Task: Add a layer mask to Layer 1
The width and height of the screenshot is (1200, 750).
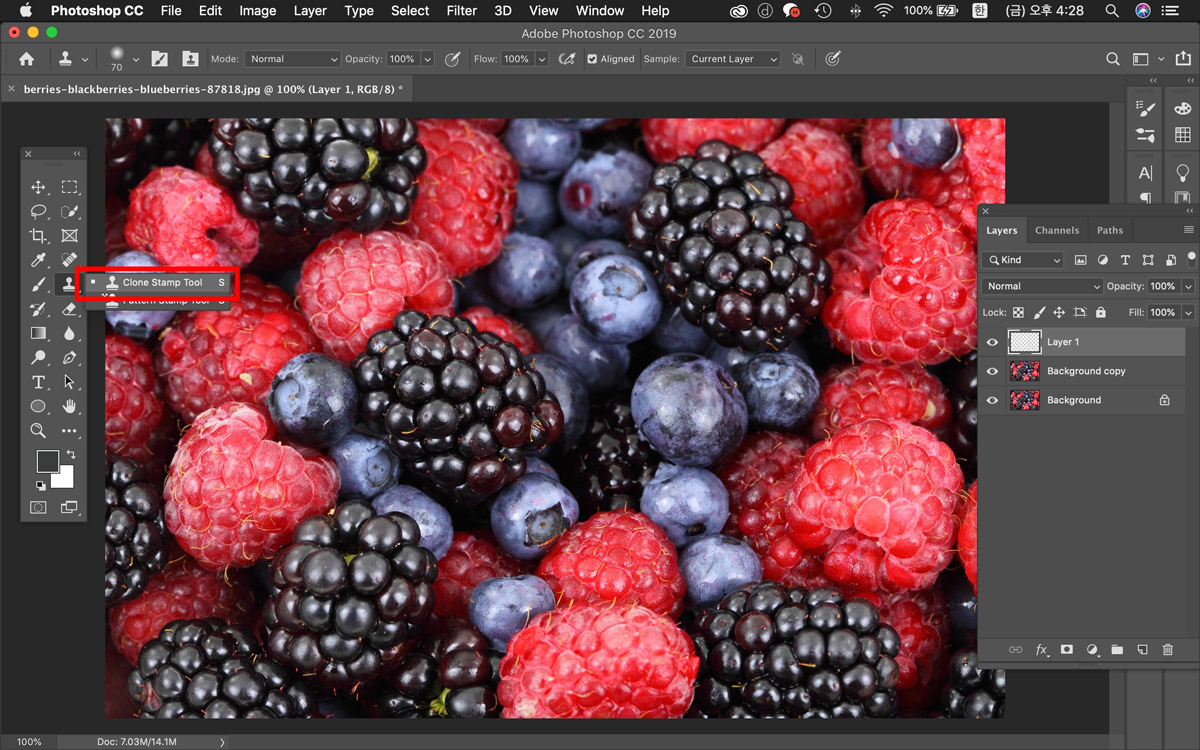Action: click(1066, 650)
